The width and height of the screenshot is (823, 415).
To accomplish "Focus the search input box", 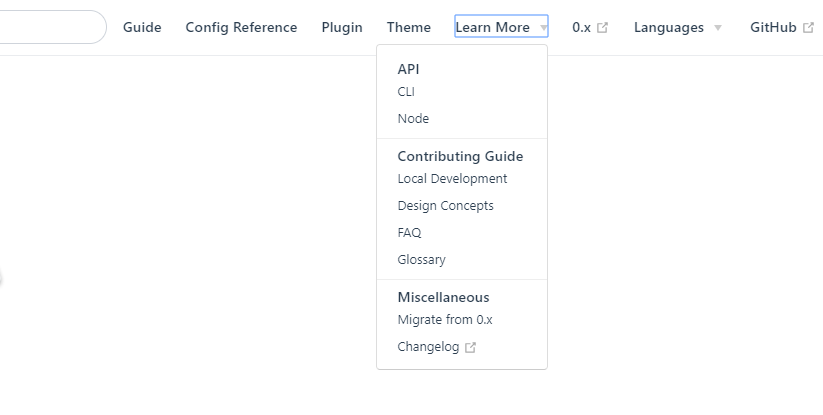I will (50, 27).
